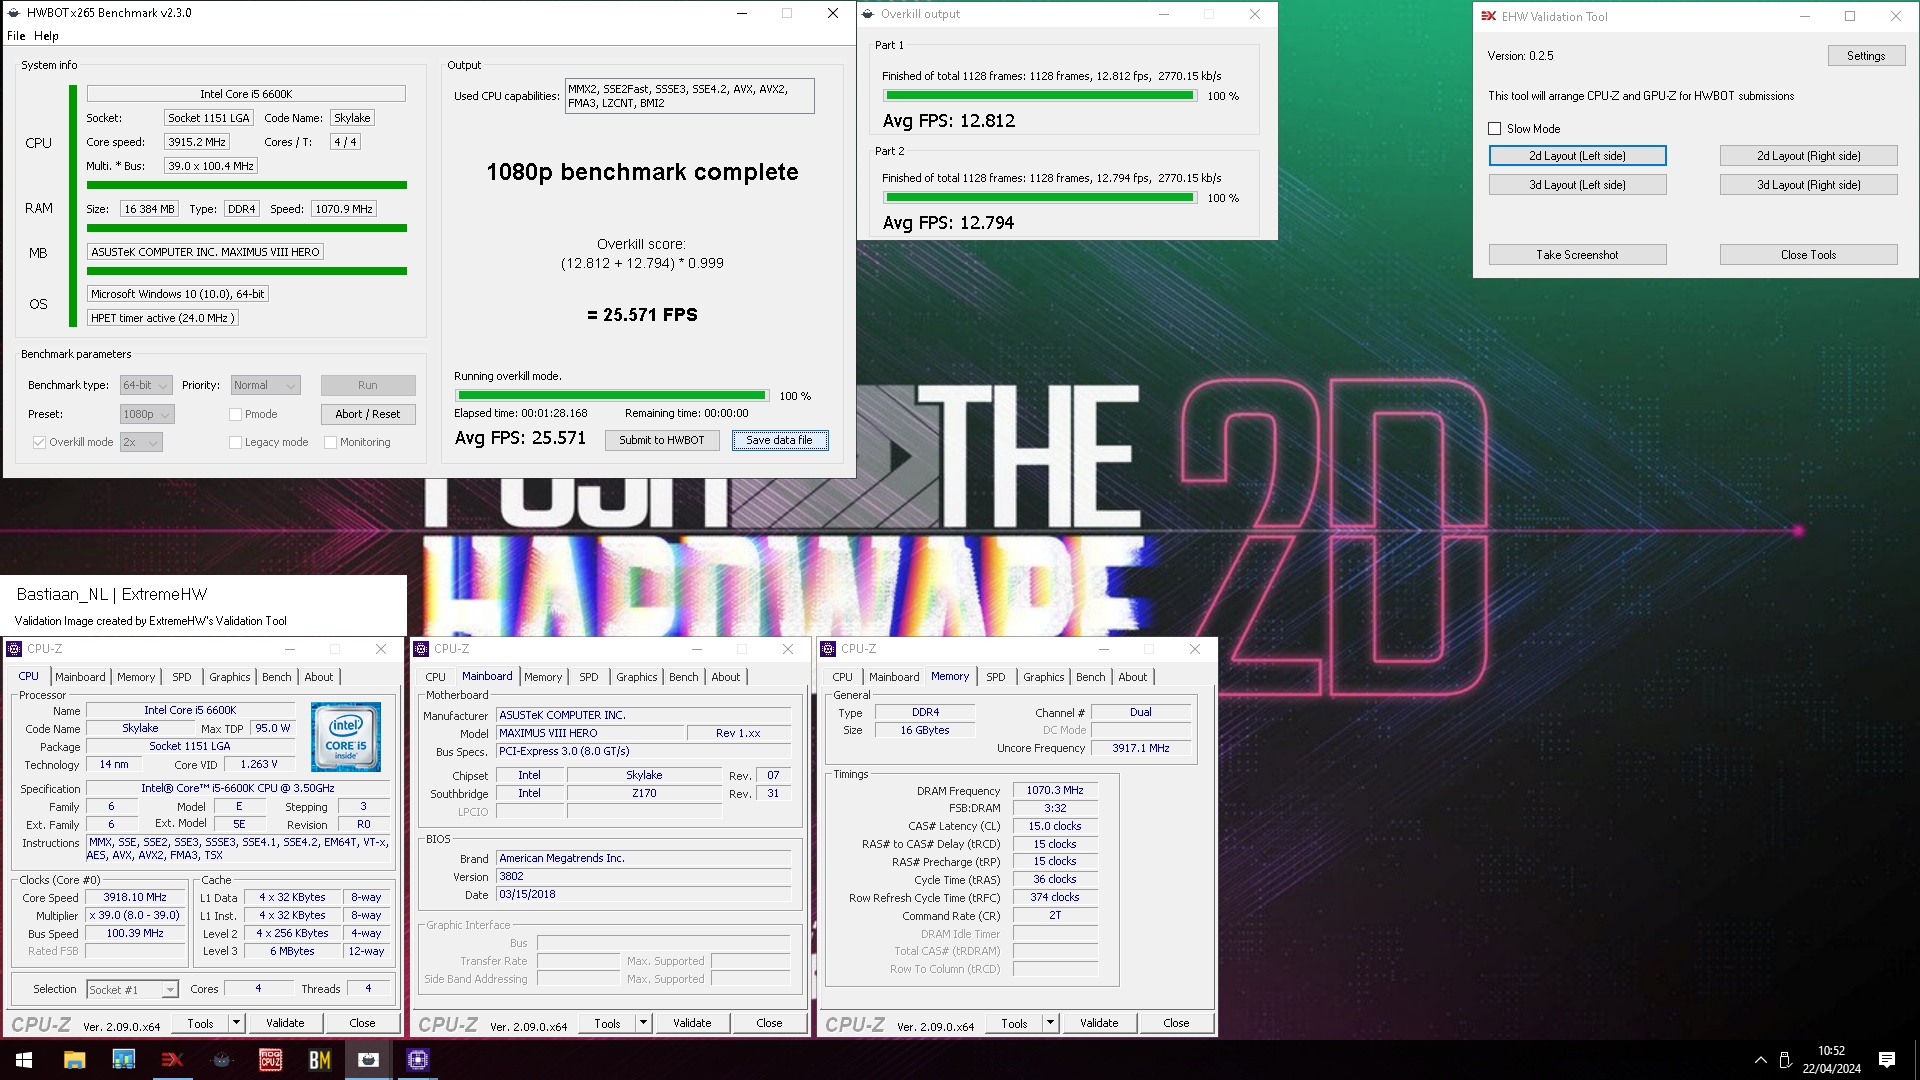Switch to HWBOT x265 Benchmark taskbar icon
Image resolution: width=1920 pixels, height=1080 pixels.
click(368, 1060)
